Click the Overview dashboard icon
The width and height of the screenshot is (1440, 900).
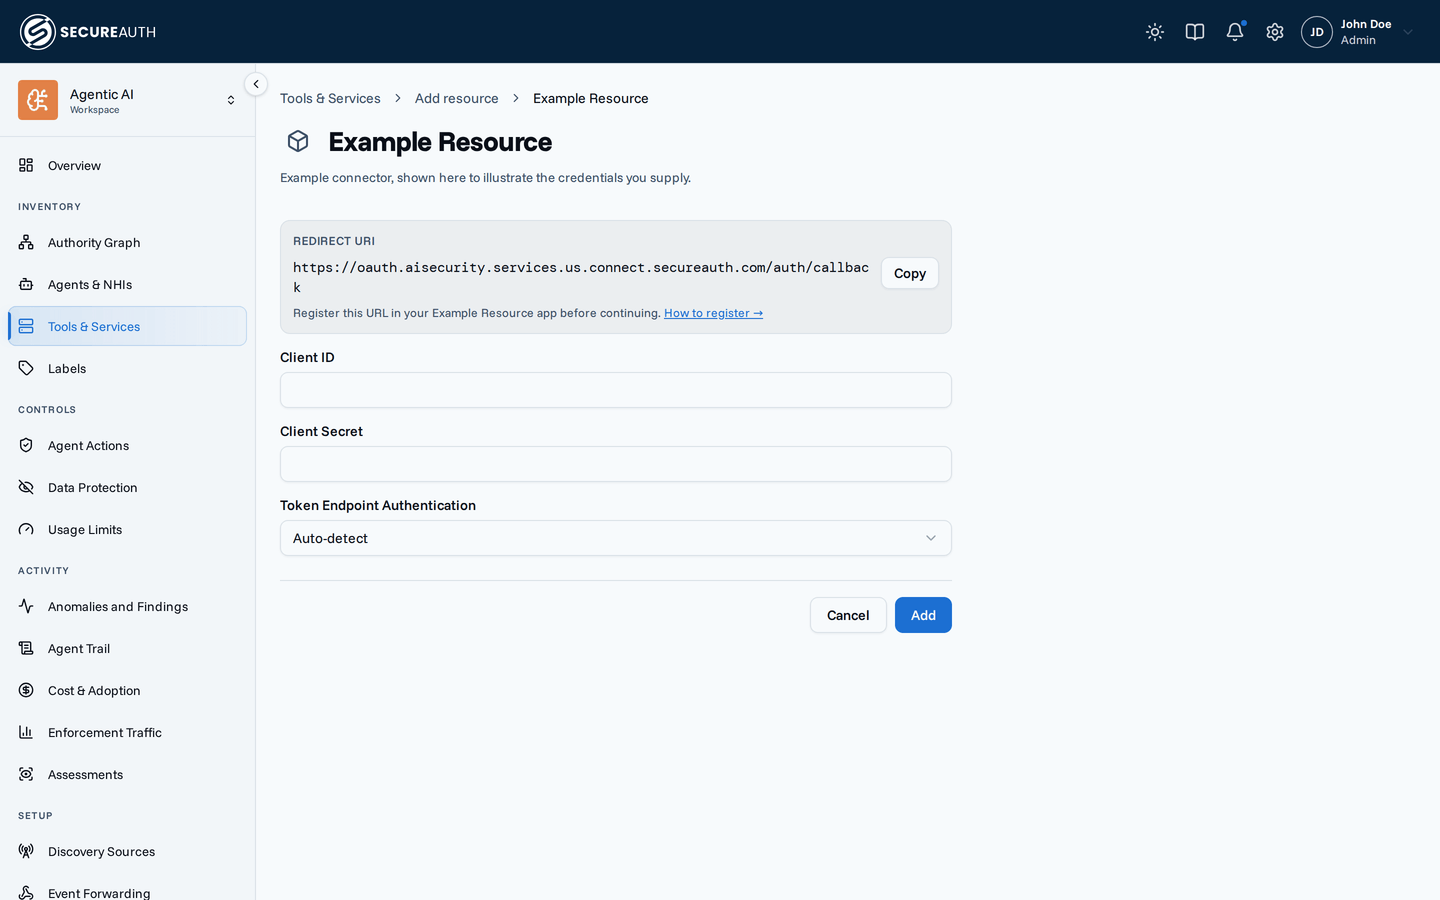click(26, 165)
